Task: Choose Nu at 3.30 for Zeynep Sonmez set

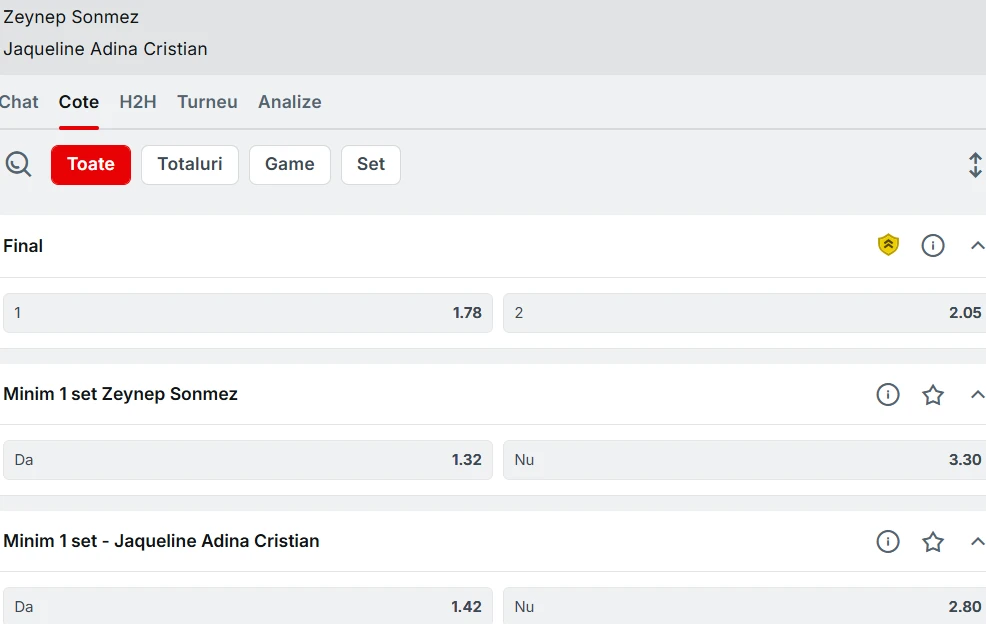Action: coord(745,460)
